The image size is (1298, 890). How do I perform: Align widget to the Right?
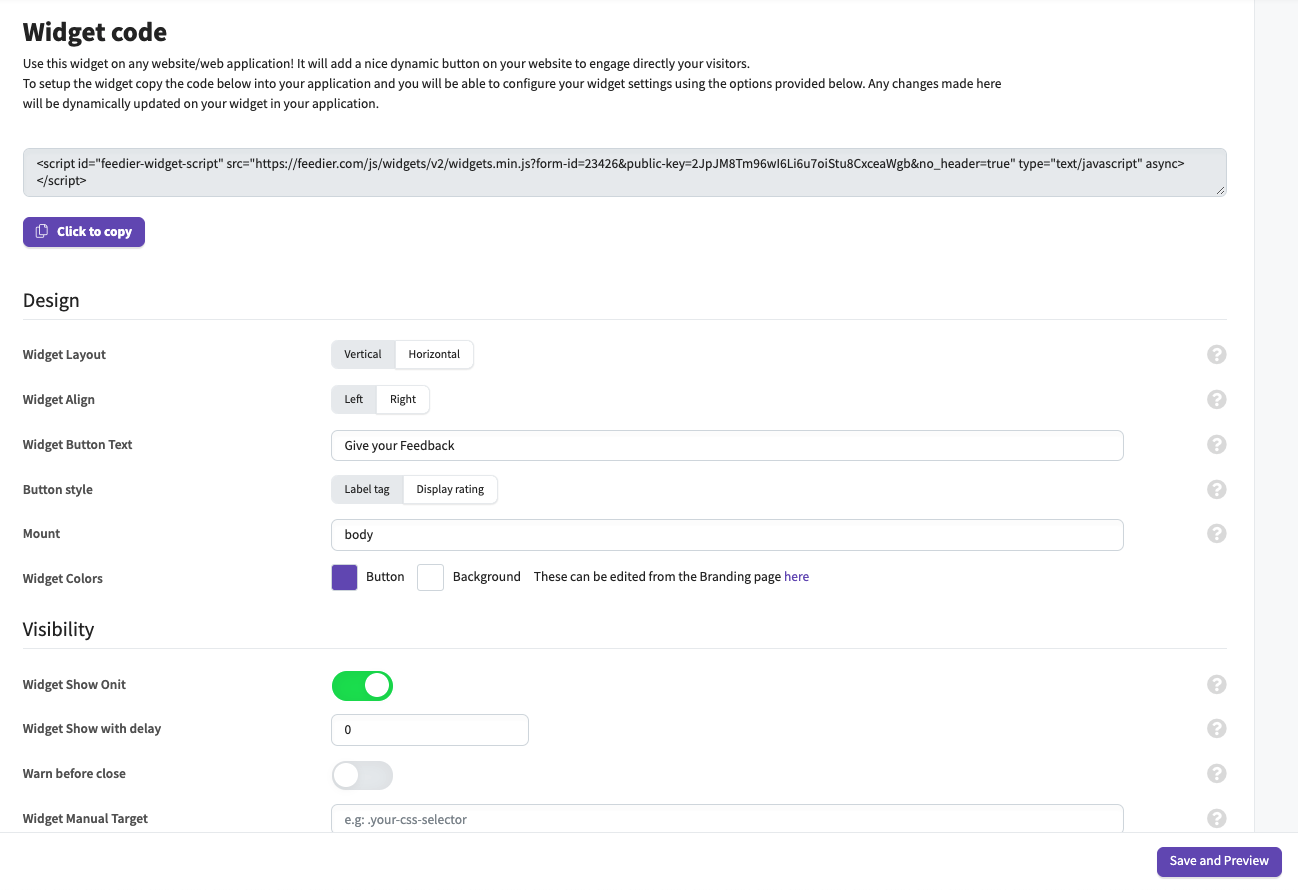[x=403, y=399]
